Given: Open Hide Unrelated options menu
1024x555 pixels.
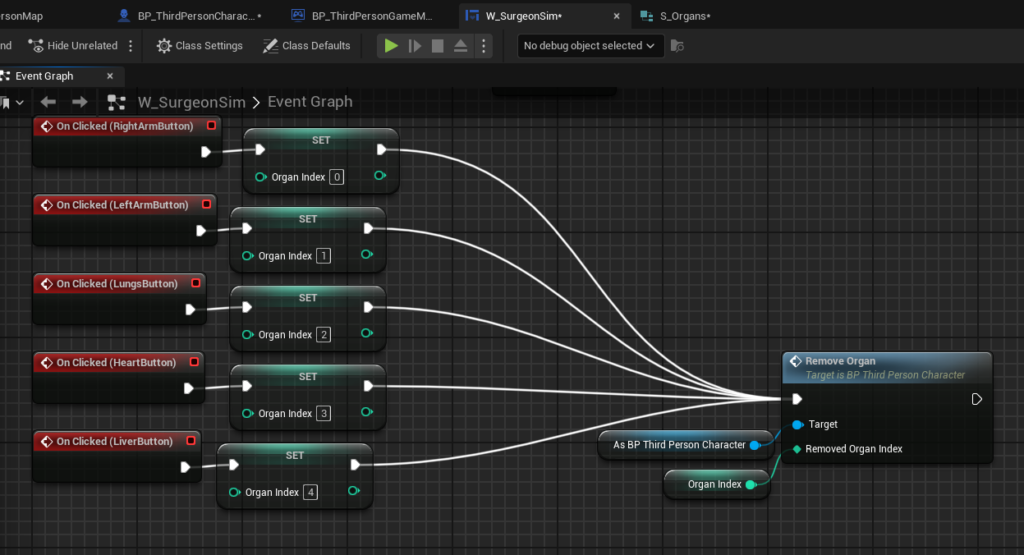Looking at the screenshot, I should (128, 46).
